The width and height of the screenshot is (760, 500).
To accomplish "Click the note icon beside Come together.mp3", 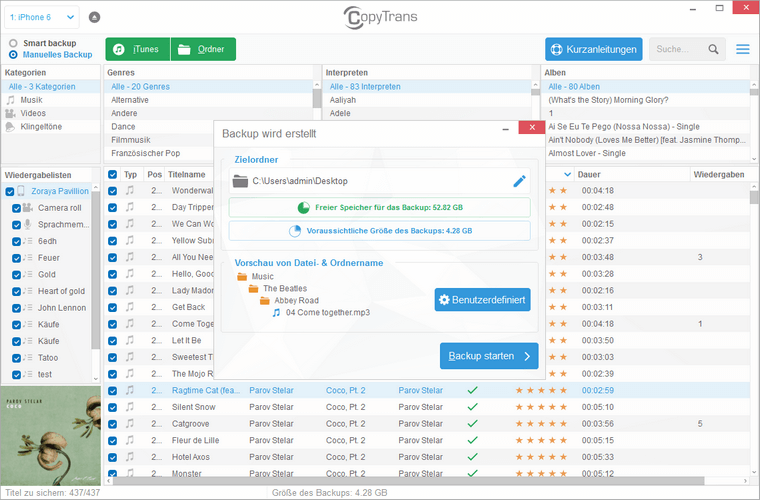I will tap(276, 313).
